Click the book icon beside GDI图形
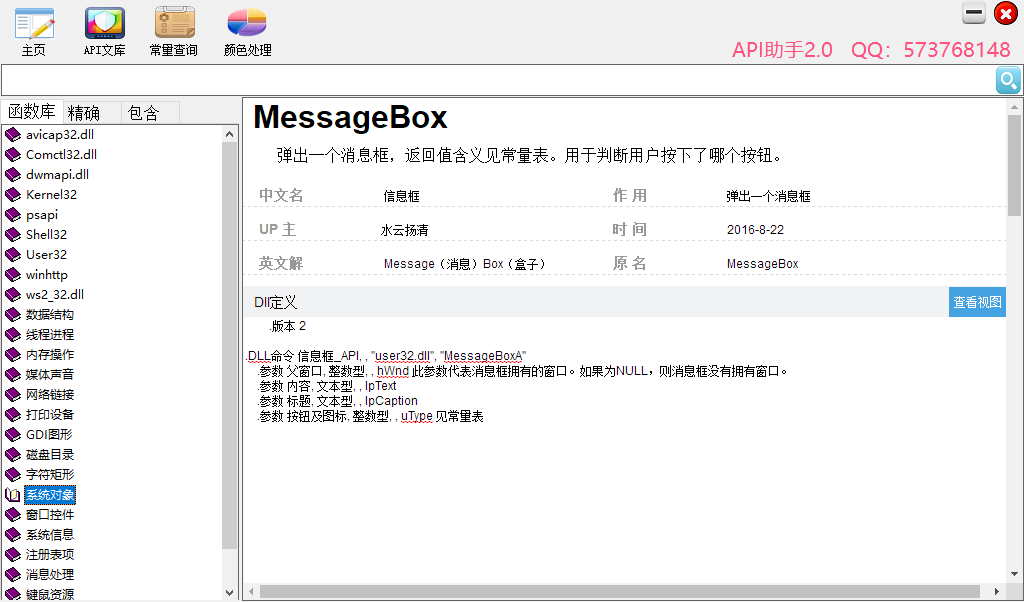Viewport: 1024px width, 602px height. click(x=13, y=435)
